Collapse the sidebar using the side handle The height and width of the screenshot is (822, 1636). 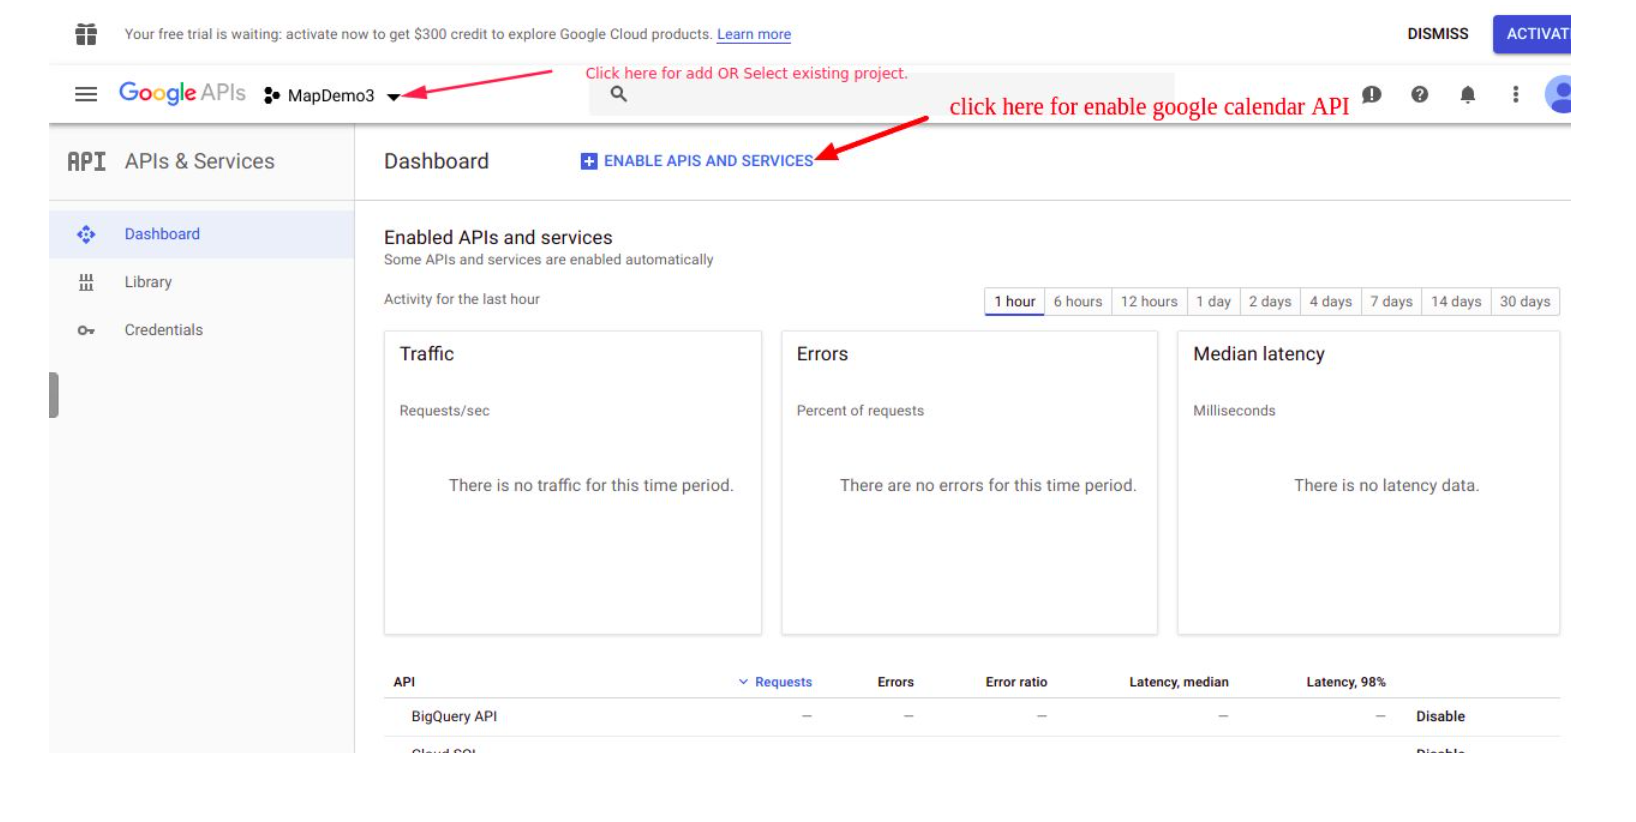pos(54,395)
